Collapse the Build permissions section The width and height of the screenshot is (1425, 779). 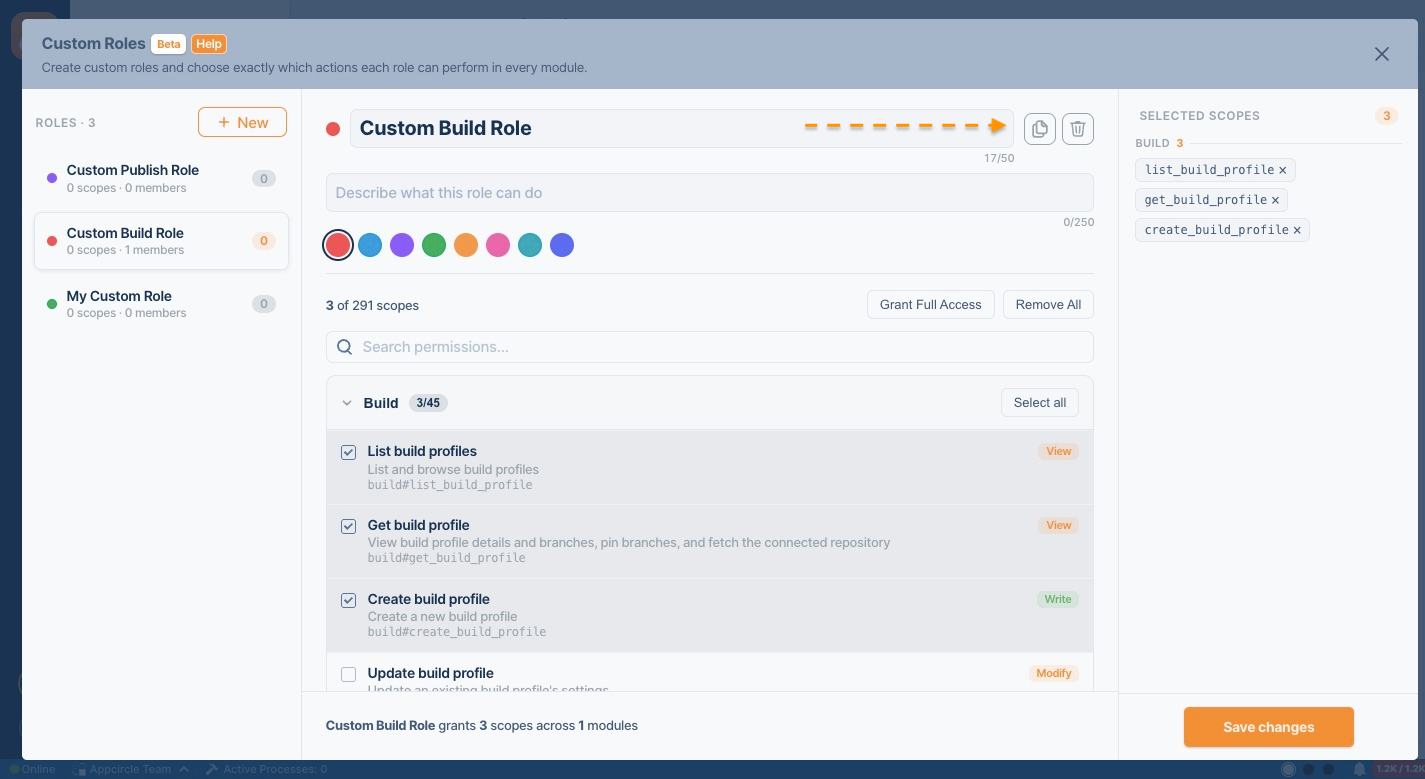(x=347, y=403)
